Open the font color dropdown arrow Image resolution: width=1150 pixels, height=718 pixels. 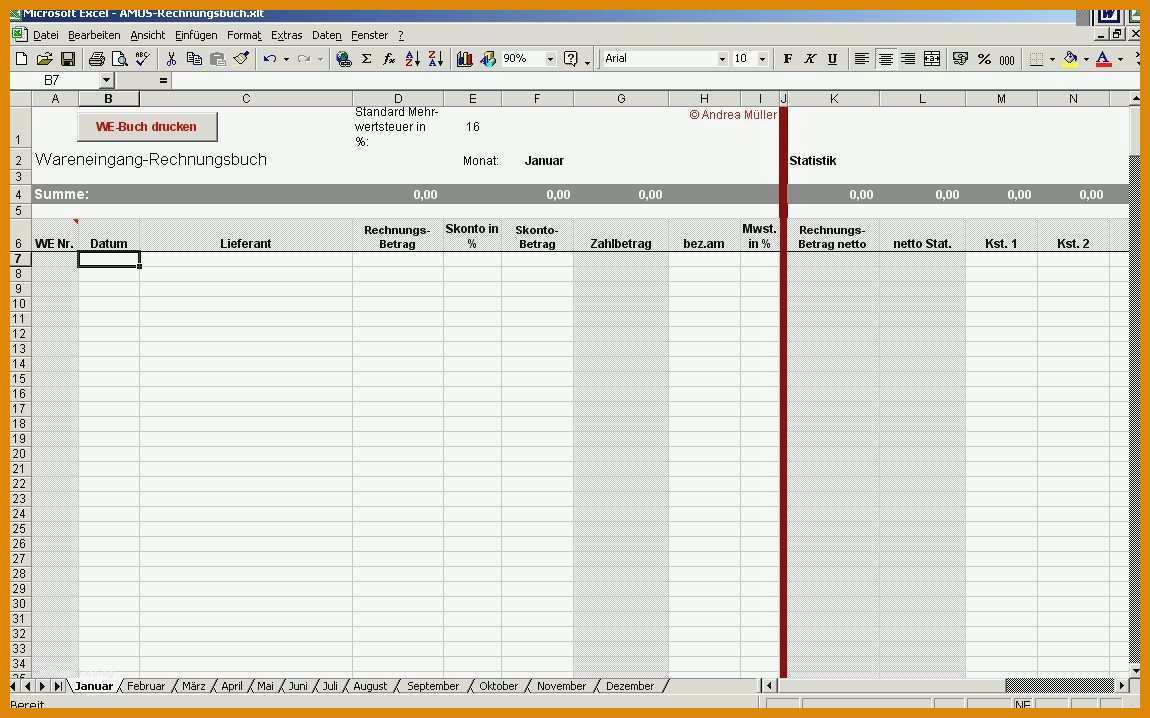click(x=1120, y=59)
